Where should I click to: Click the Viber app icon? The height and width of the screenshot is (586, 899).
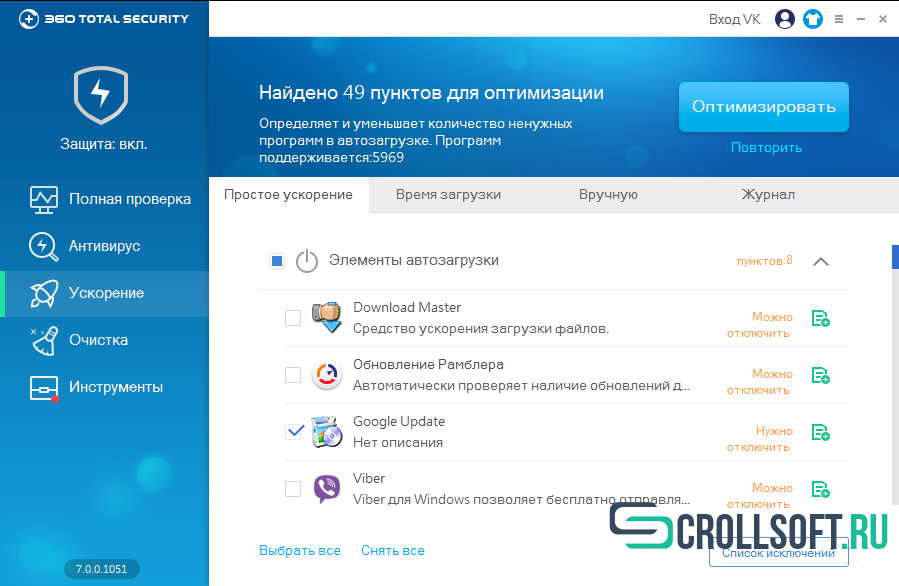click(x=327, y=489)
